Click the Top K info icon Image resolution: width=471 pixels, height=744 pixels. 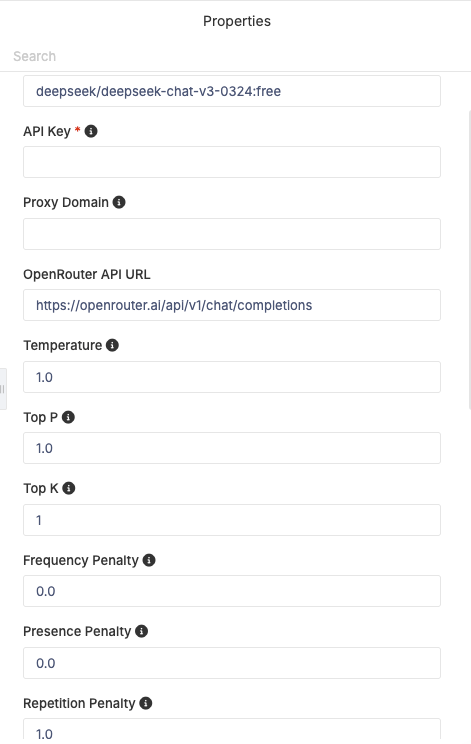69,488
